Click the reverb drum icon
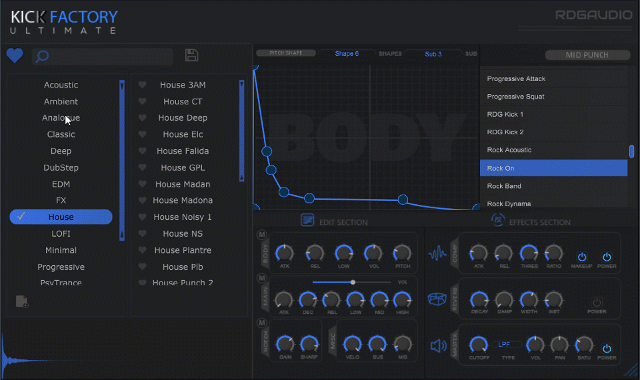 (437, 299)
